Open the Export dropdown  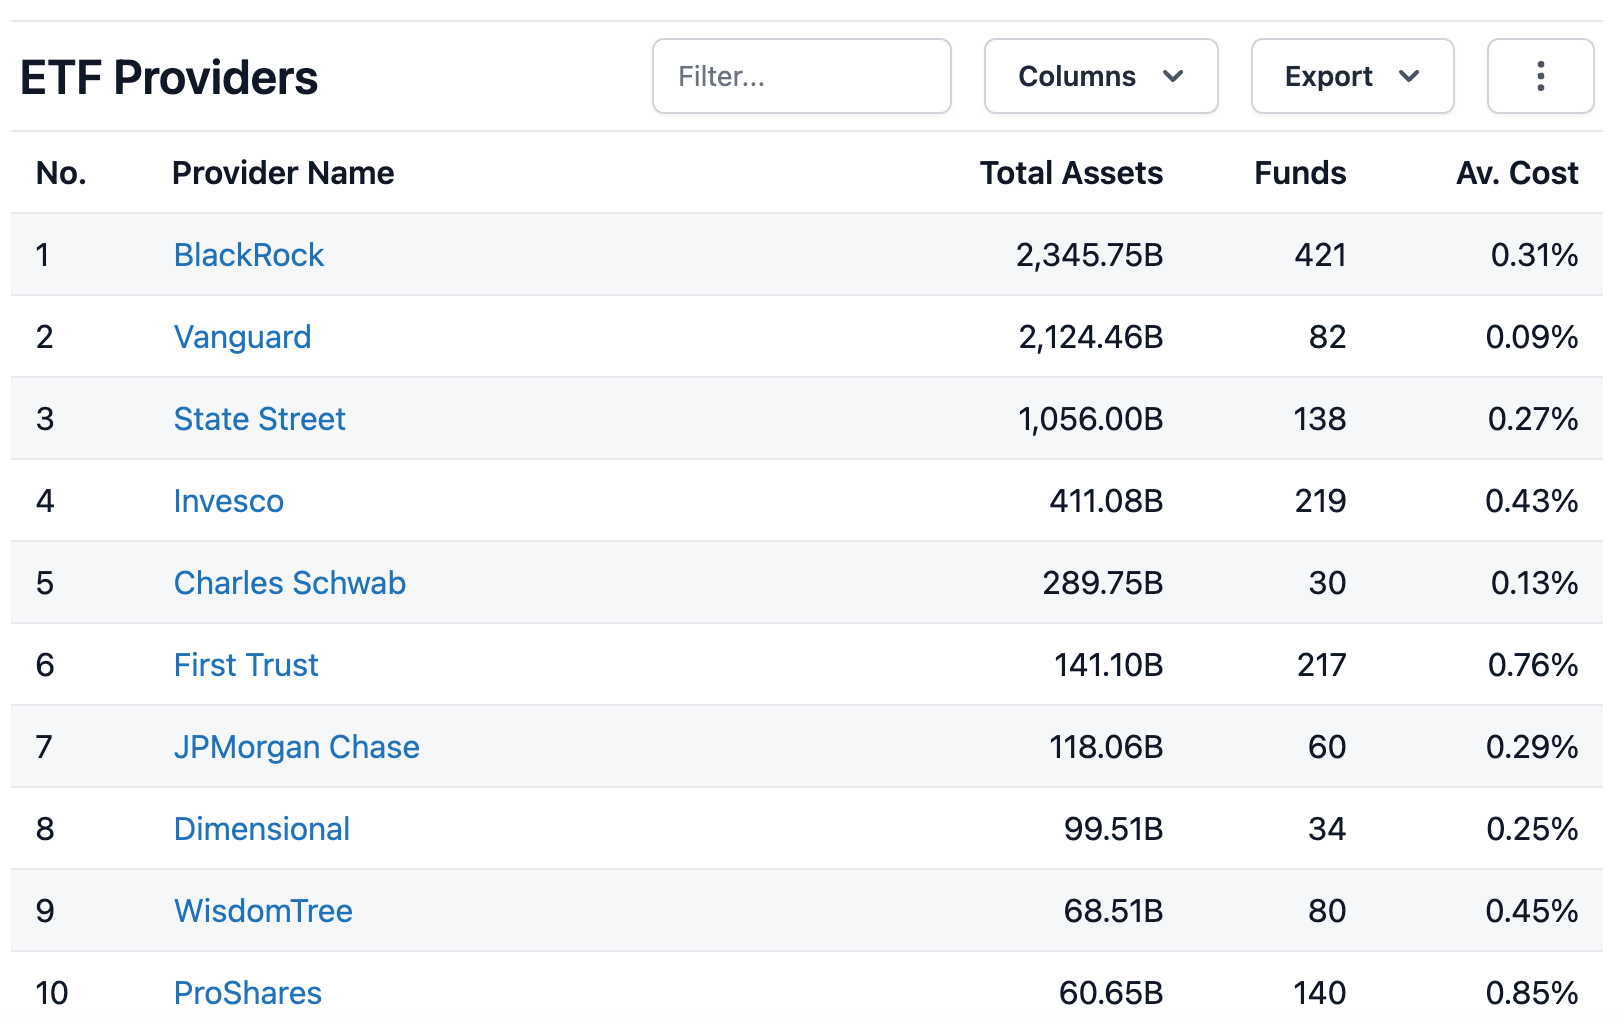1352,76
